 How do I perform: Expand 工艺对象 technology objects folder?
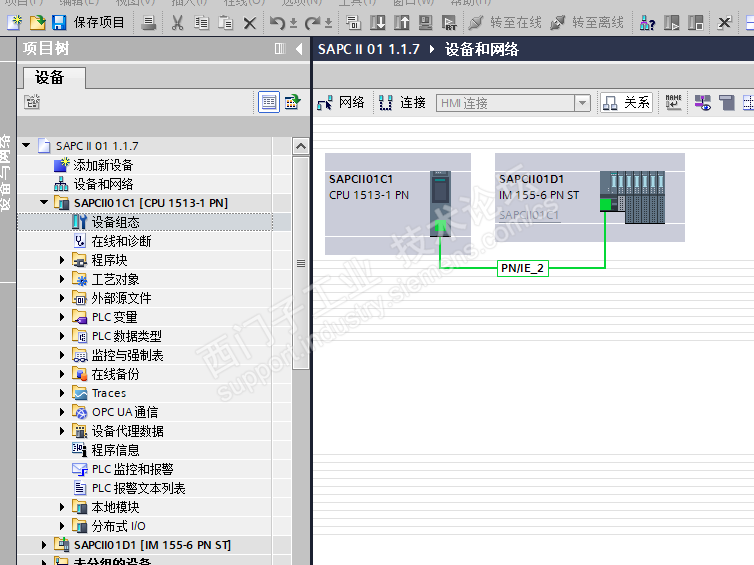pyautogui.click(x=62, y=279)
